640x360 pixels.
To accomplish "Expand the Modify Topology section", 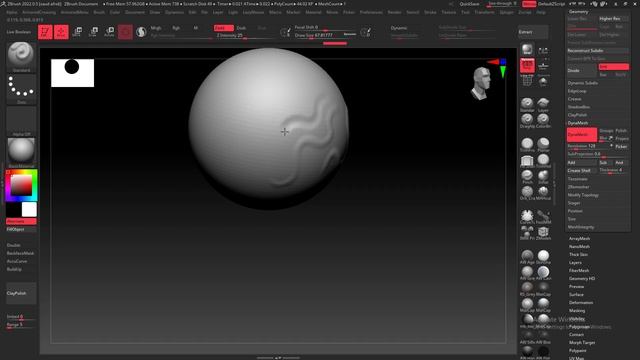I will (x=583, y=195).
